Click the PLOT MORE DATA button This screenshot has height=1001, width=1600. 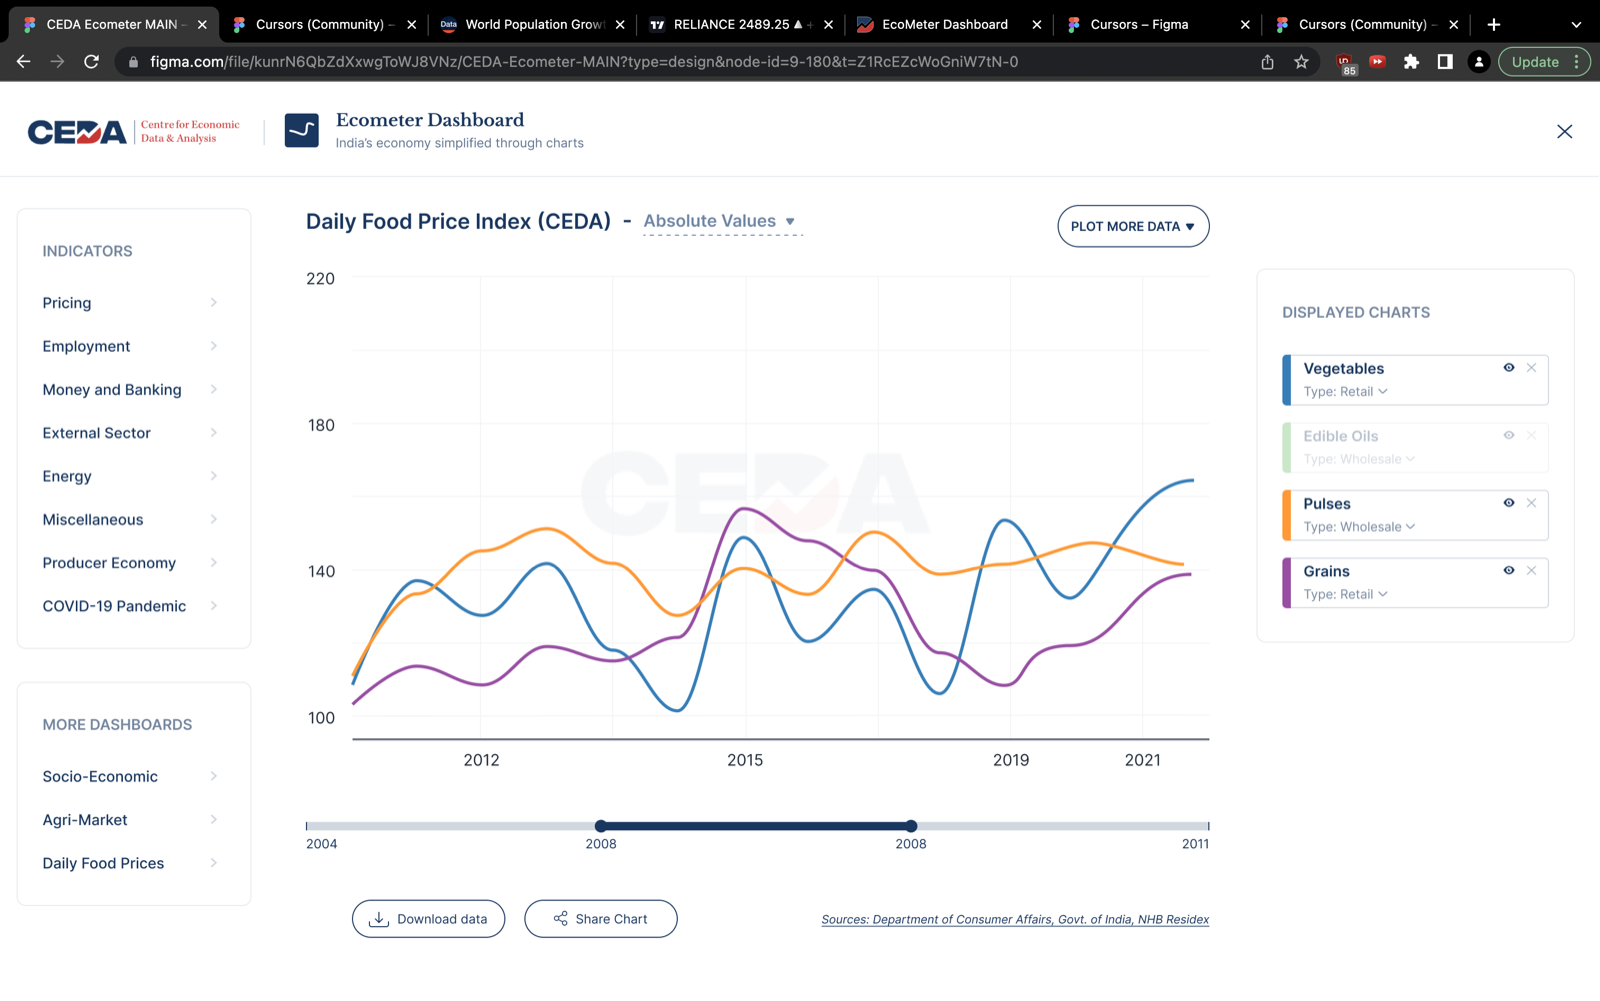[x=1133, y=226]
